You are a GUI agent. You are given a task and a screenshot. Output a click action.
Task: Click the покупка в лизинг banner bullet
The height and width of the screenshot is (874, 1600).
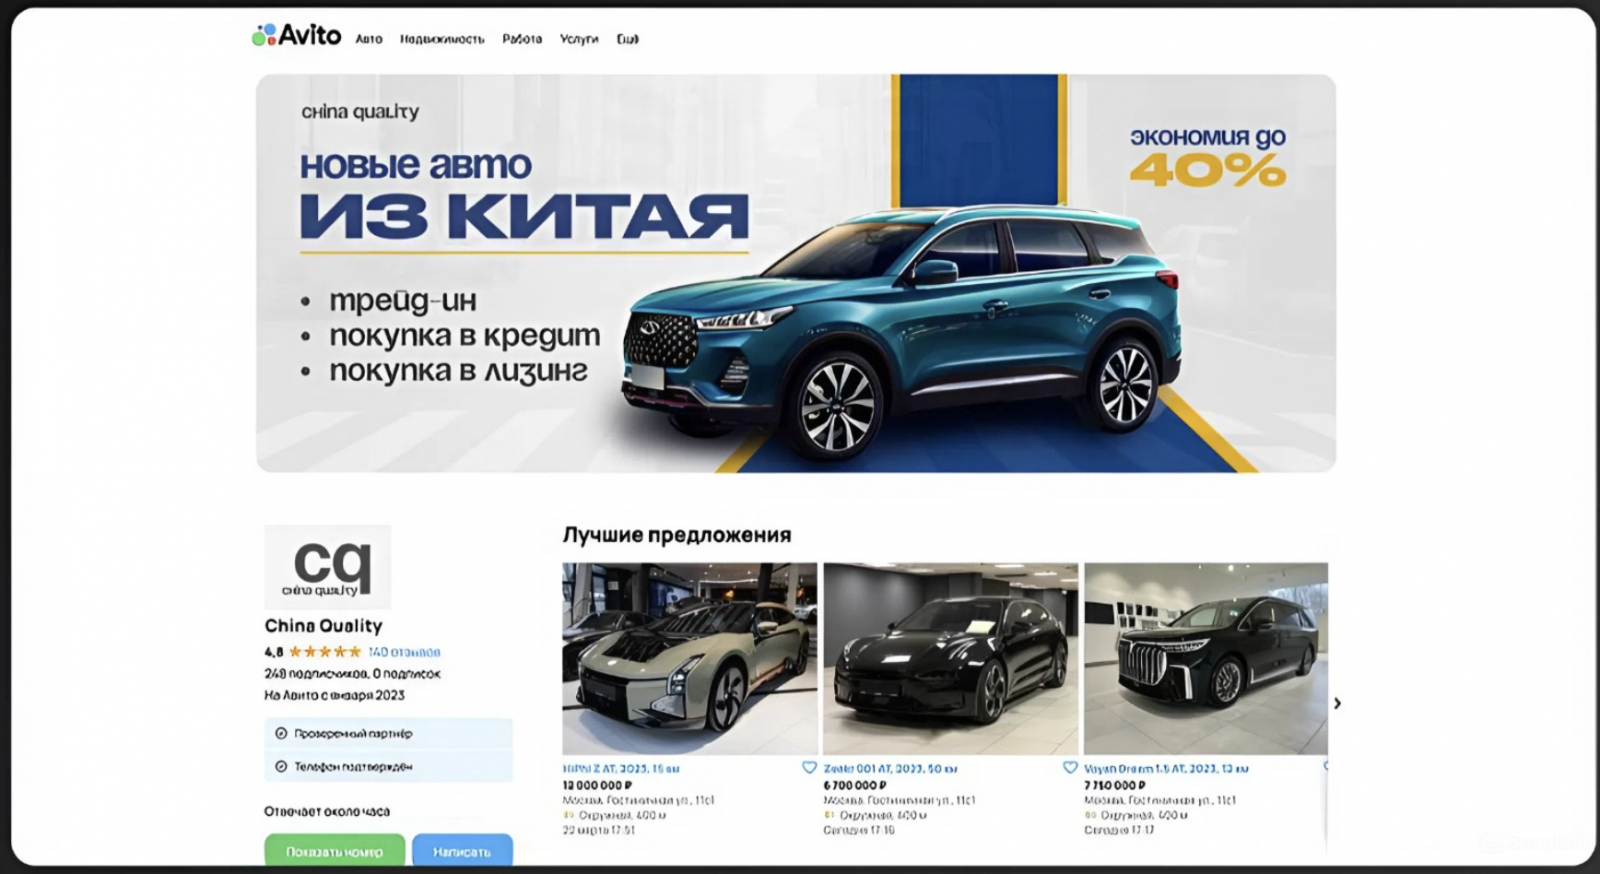459,371
